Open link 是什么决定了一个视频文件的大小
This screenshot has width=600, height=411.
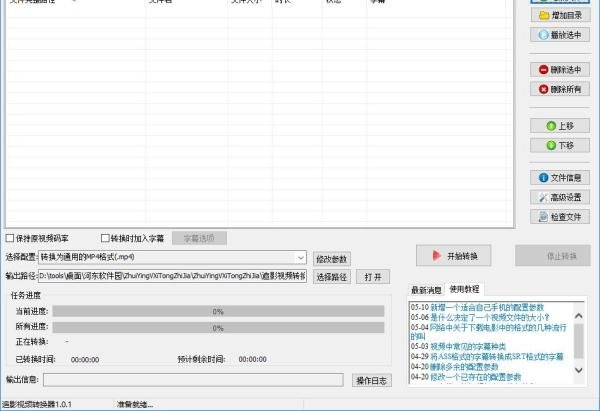click(490, 317)
